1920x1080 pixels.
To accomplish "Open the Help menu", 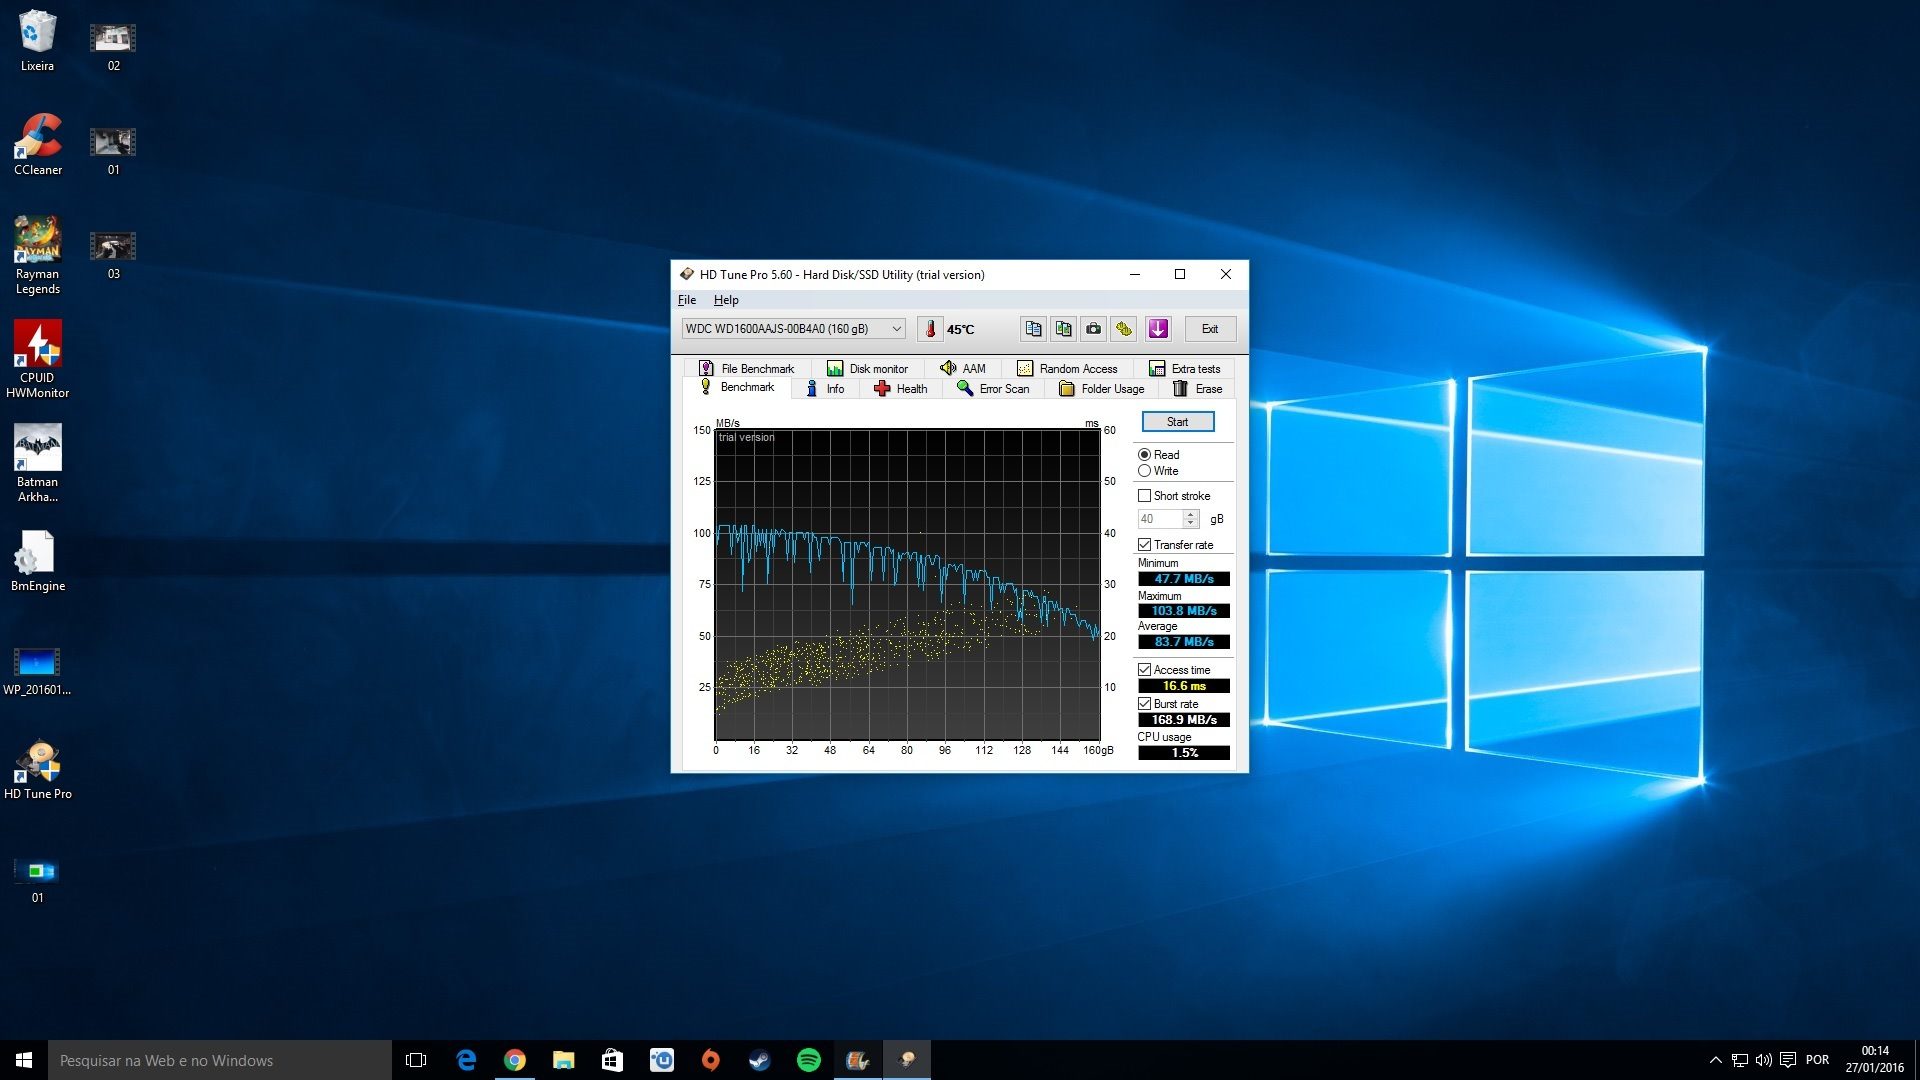I will click(x=726, y=300).
